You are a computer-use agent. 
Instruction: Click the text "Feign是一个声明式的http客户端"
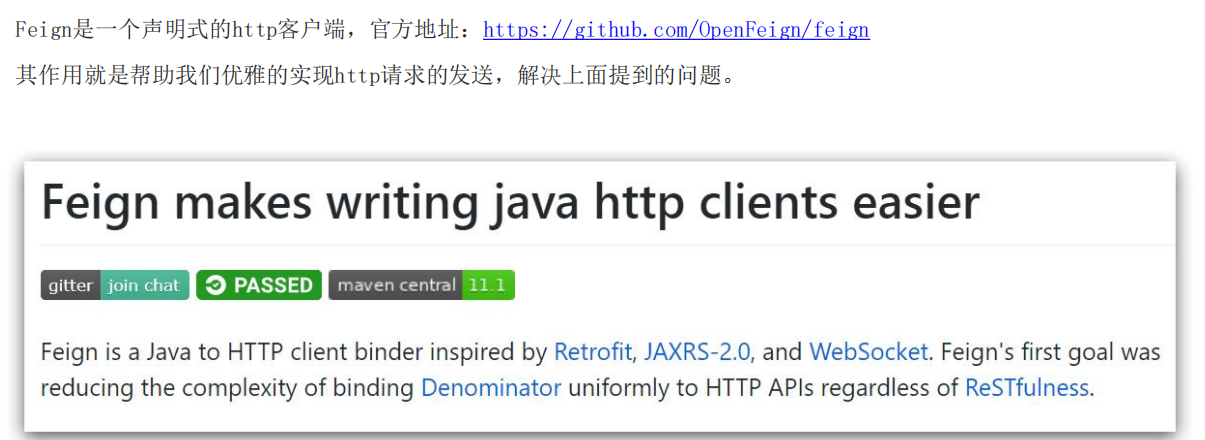pos(178,29)
